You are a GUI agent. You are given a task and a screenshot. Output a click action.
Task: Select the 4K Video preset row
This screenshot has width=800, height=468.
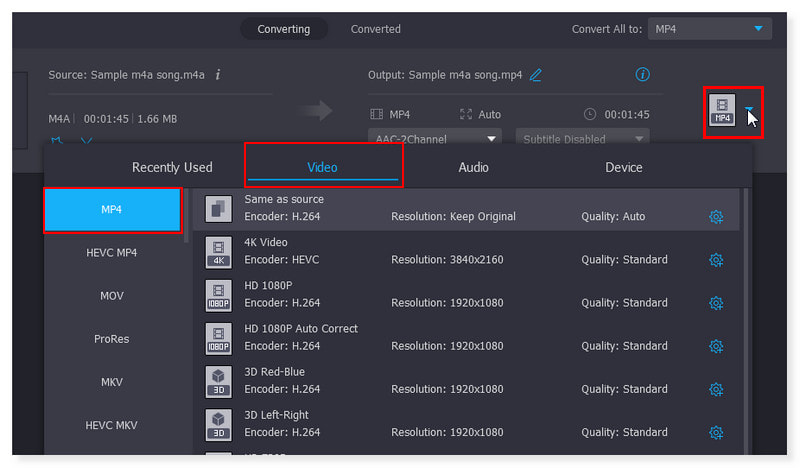click(450, 251)
